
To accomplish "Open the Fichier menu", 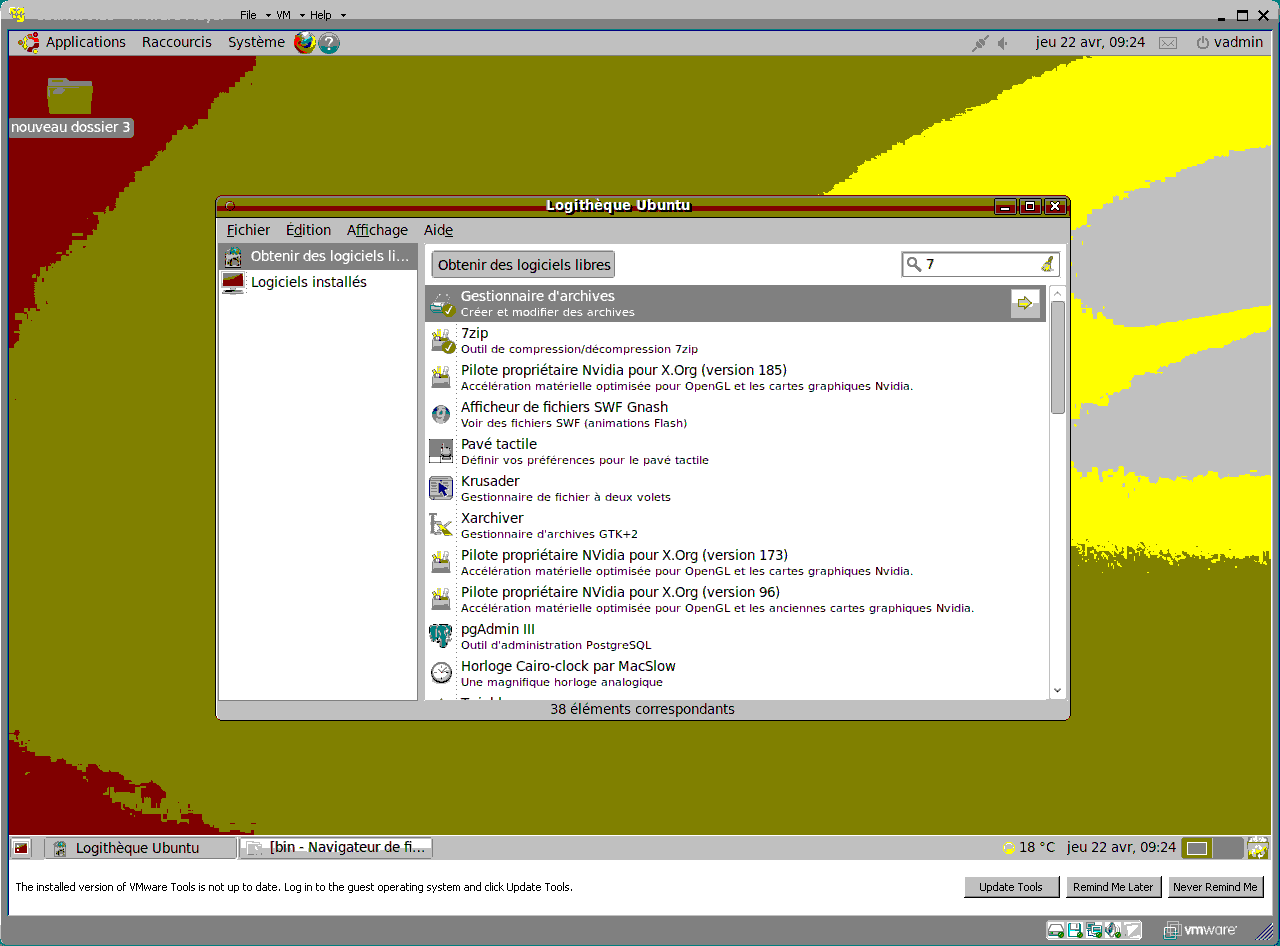I will click(248, 230).
